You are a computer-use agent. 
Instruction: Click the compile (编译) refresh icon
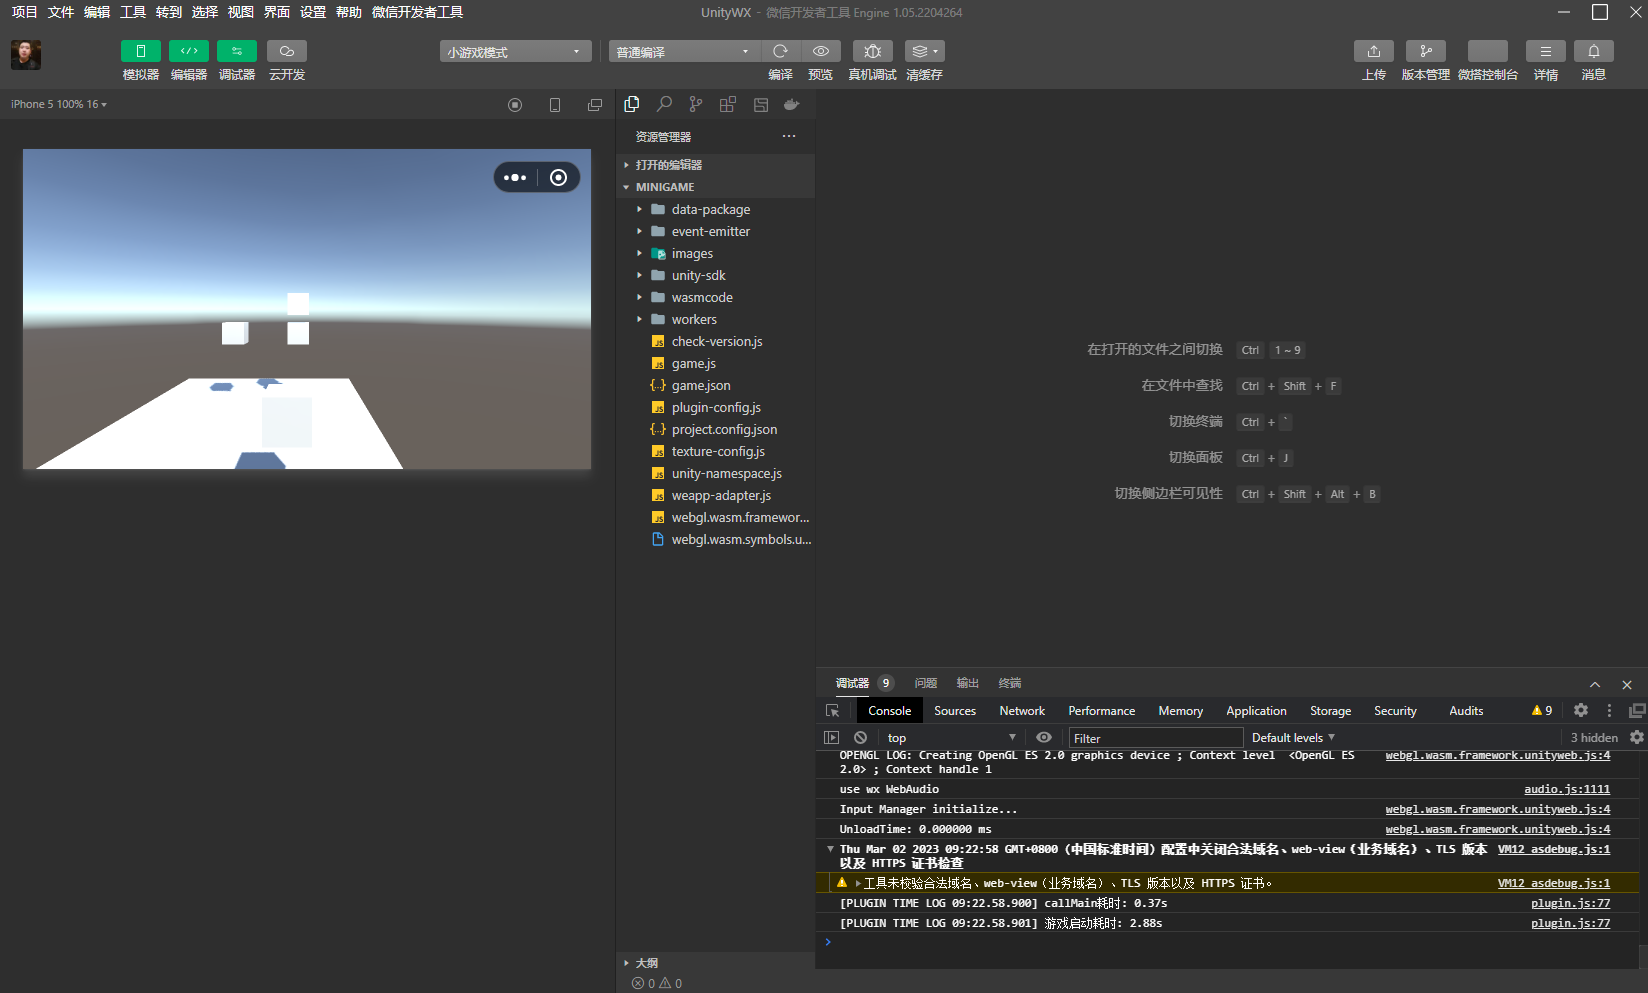pos(781,51)
